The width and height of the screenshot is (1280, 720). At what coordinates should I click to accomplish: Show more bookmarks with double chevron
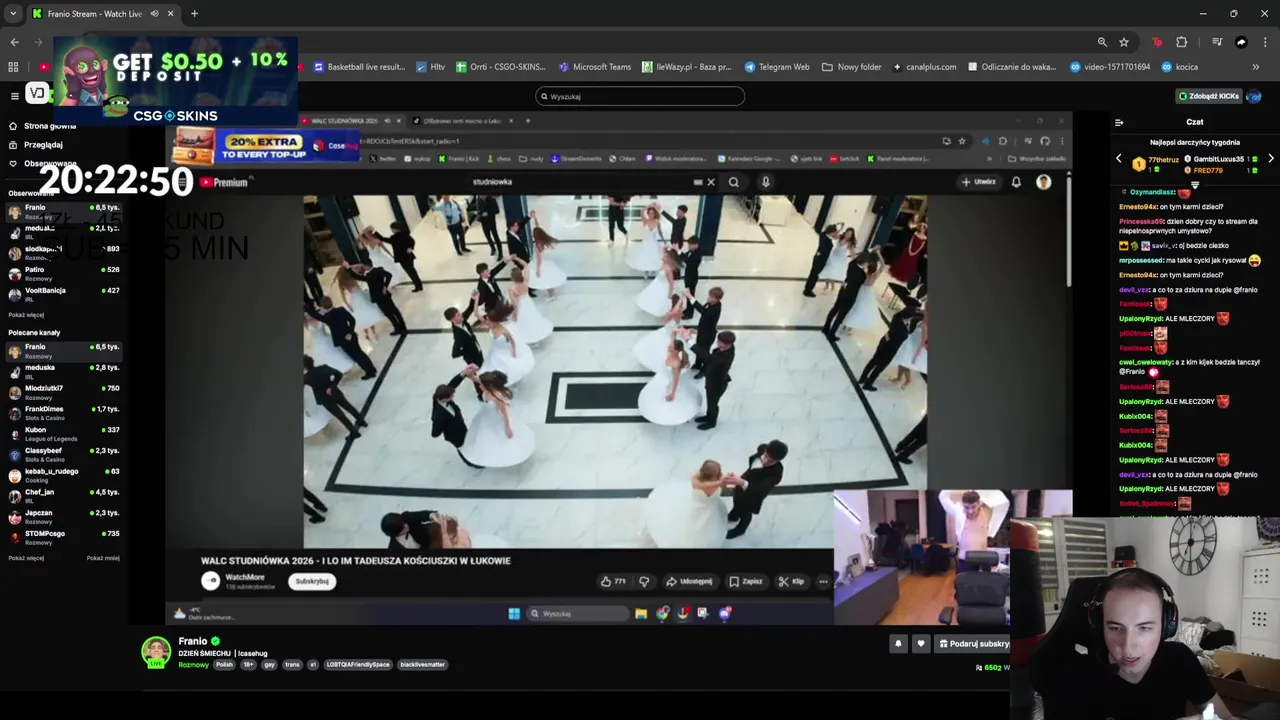point(1256,67)
